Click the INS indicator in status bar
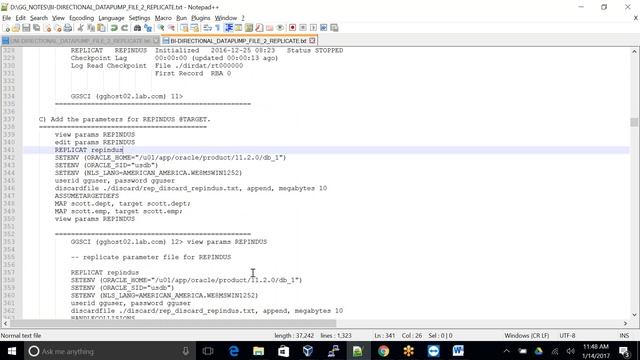This screenshot has width=640, height=360. [x=624, y=336]
